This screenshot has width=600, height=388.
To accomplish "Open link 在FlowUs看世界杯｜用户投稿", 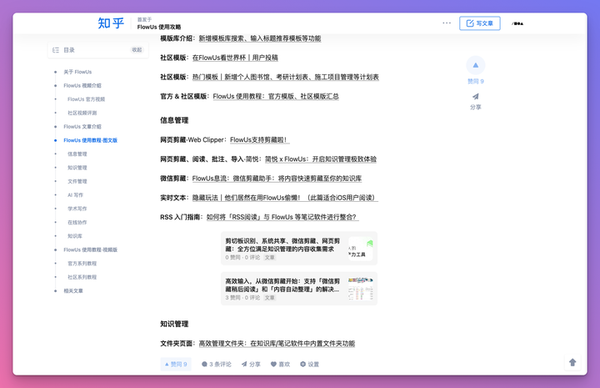I will (235, 58).
